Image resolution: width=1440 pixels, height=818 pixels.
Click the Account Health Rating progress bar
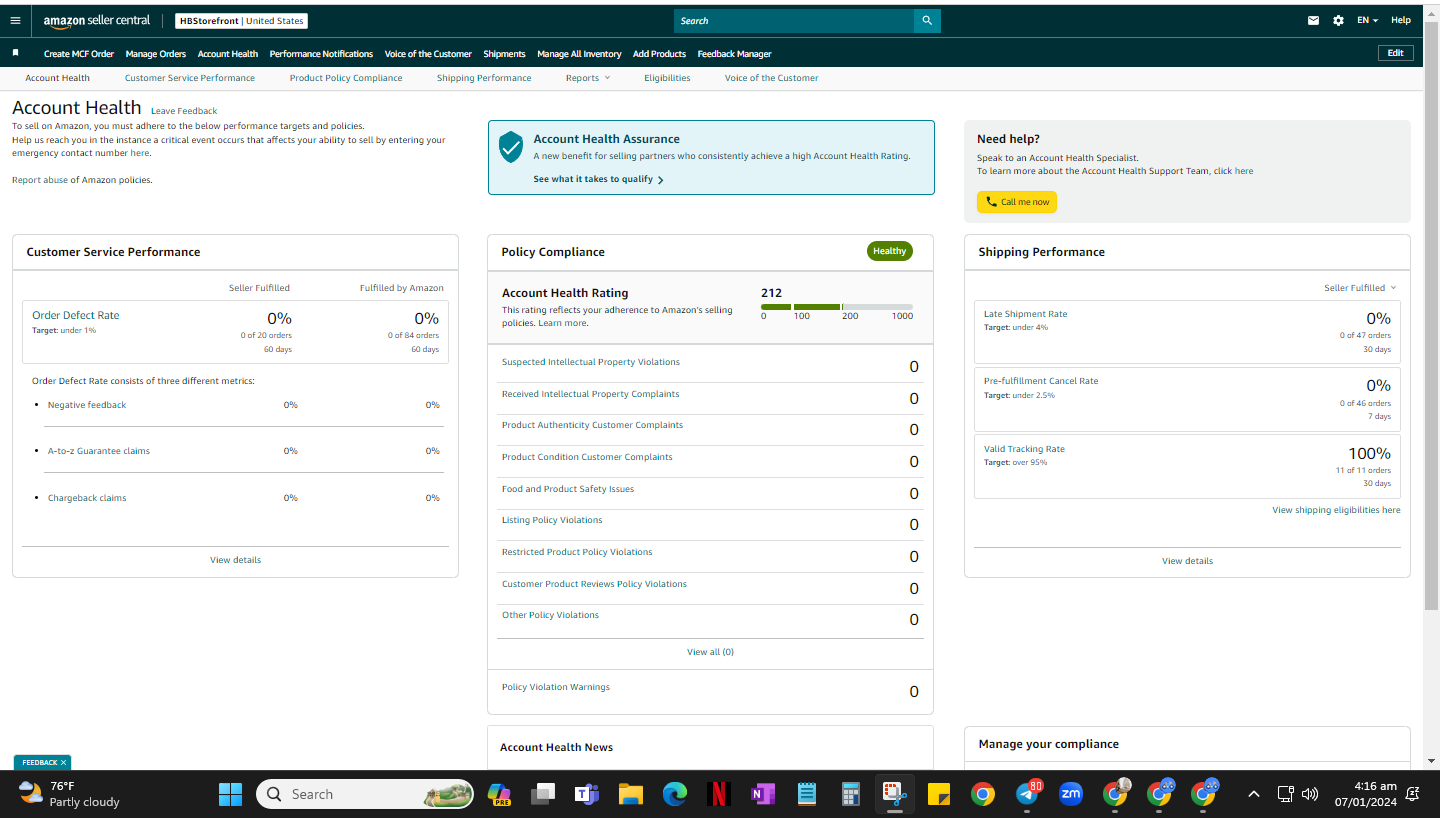(836, 307)
